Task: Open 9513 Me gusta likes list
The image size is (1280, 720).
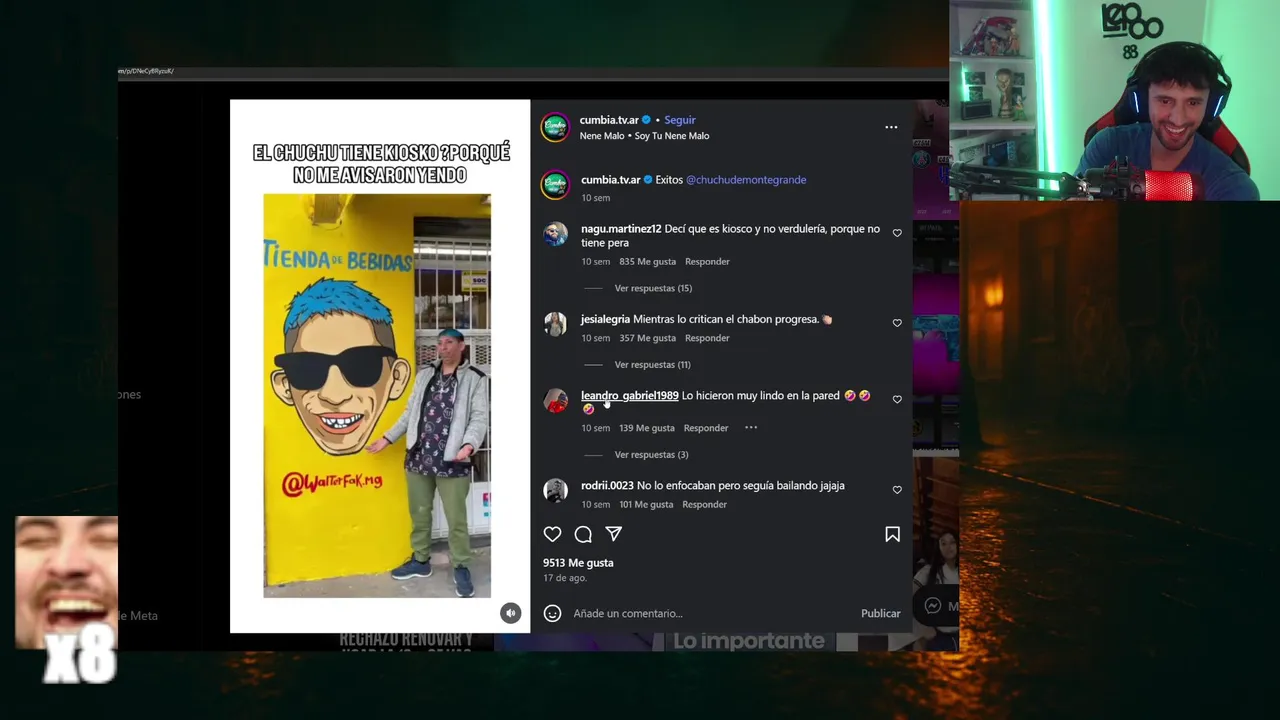Action: [578, 563]
